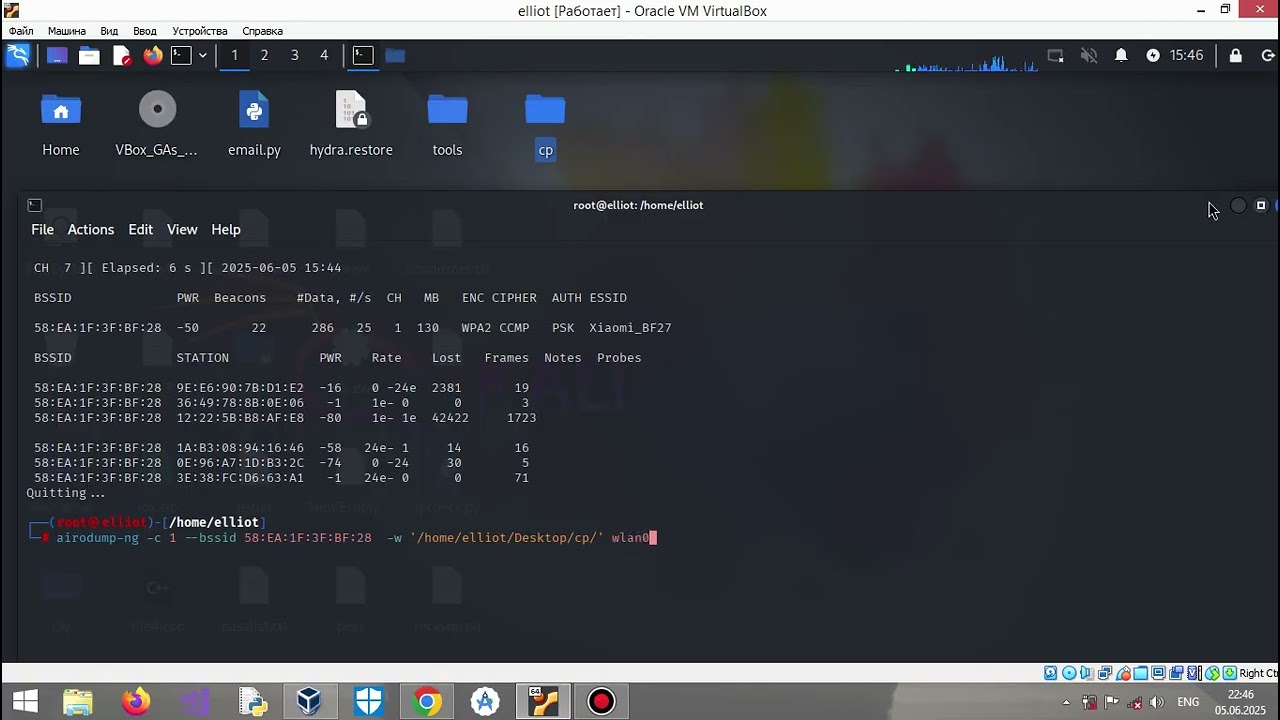Launch Firefox from the Kali panel
Image resolution: width=1280 pixels, height=720 pixels.
click(x=152, y=55)
